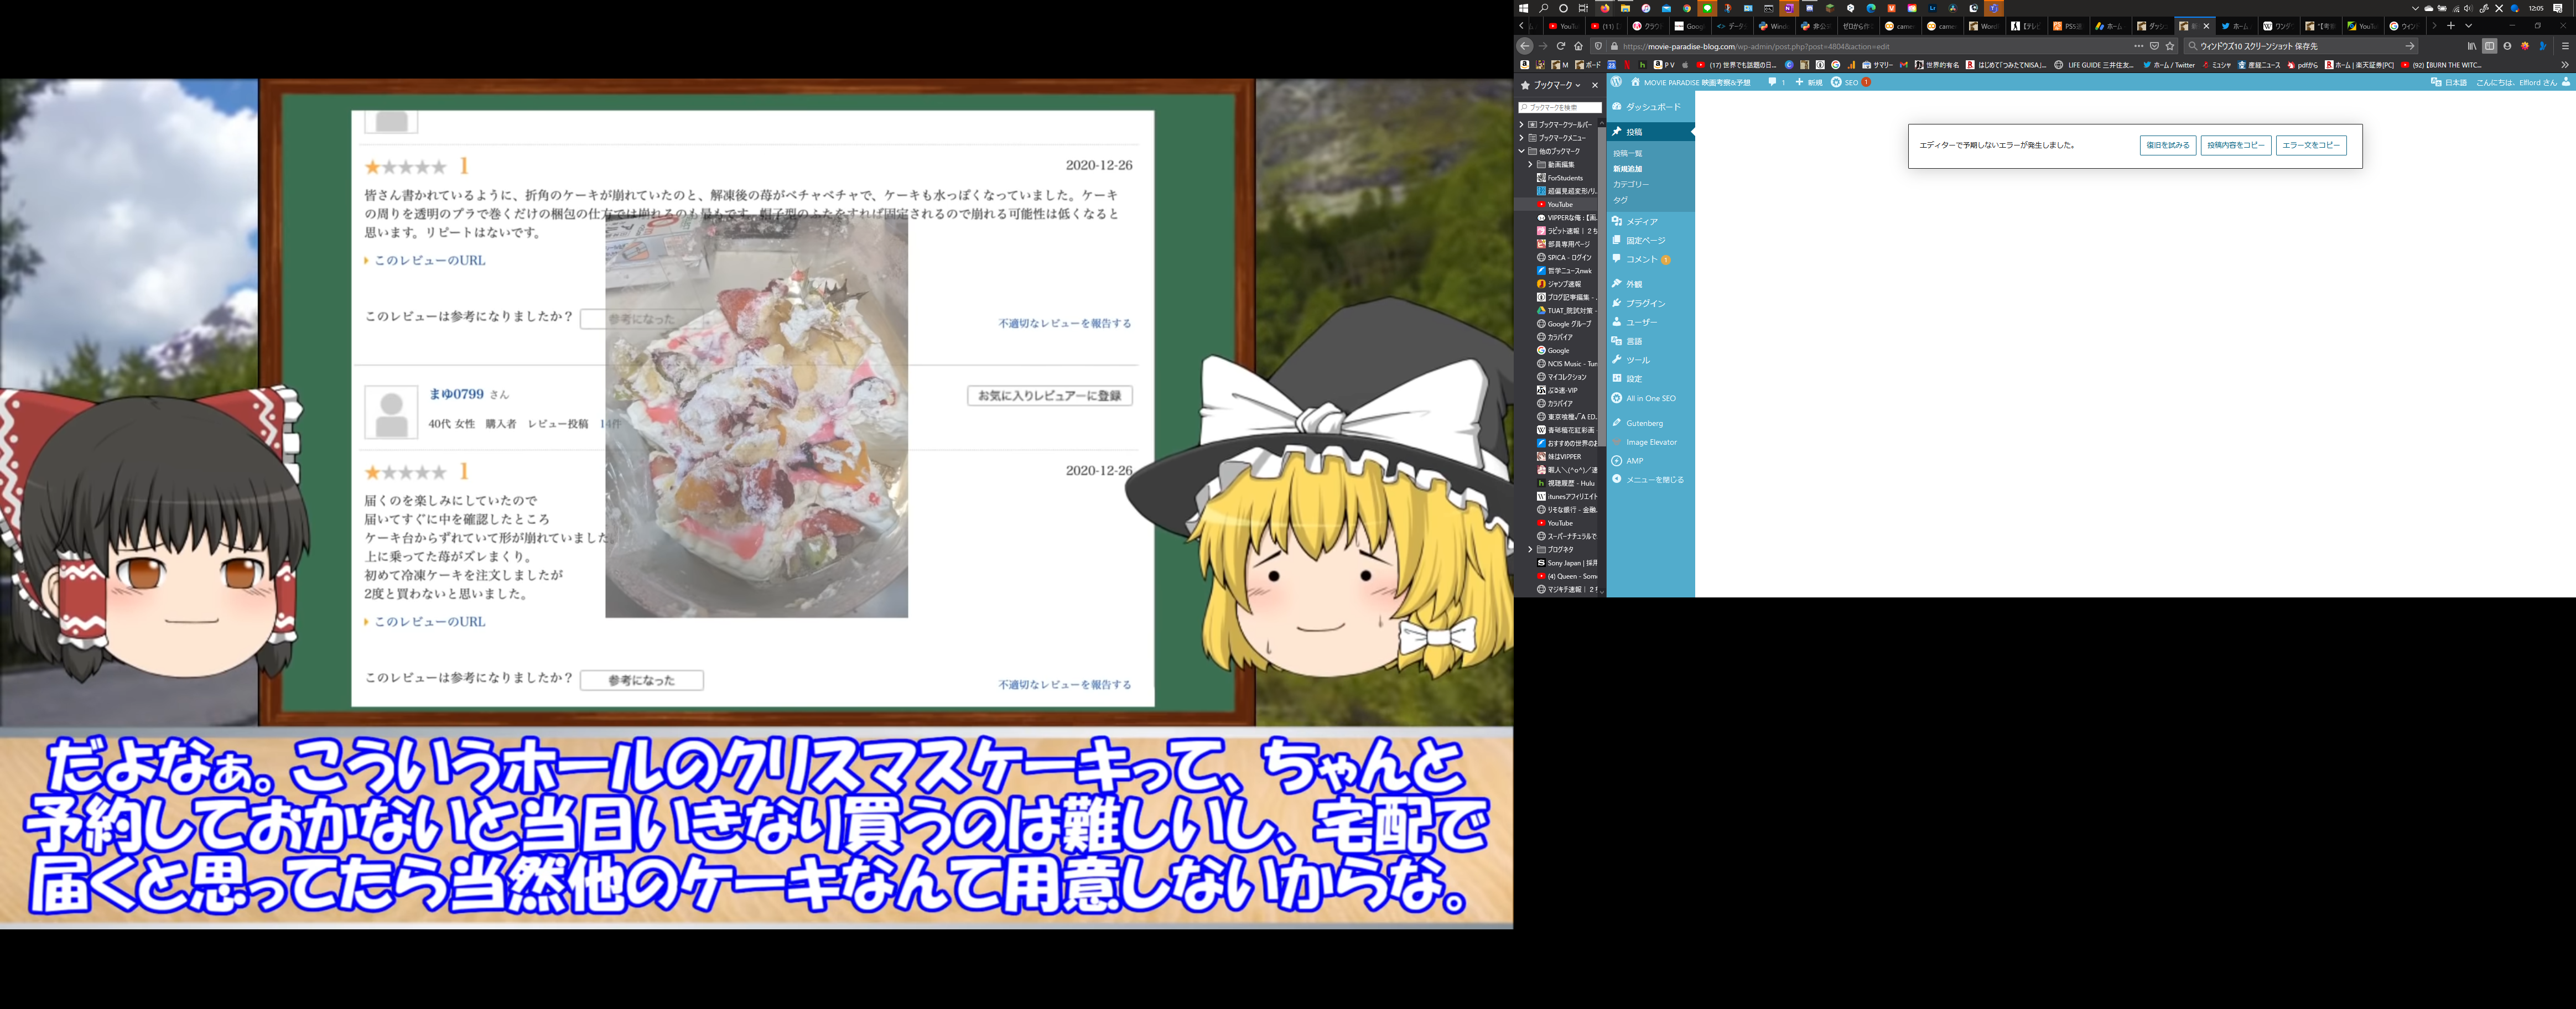2576x1009 pixels.
Task: Collapse menu via メニューを閉じる
Action: [1650, 480]
